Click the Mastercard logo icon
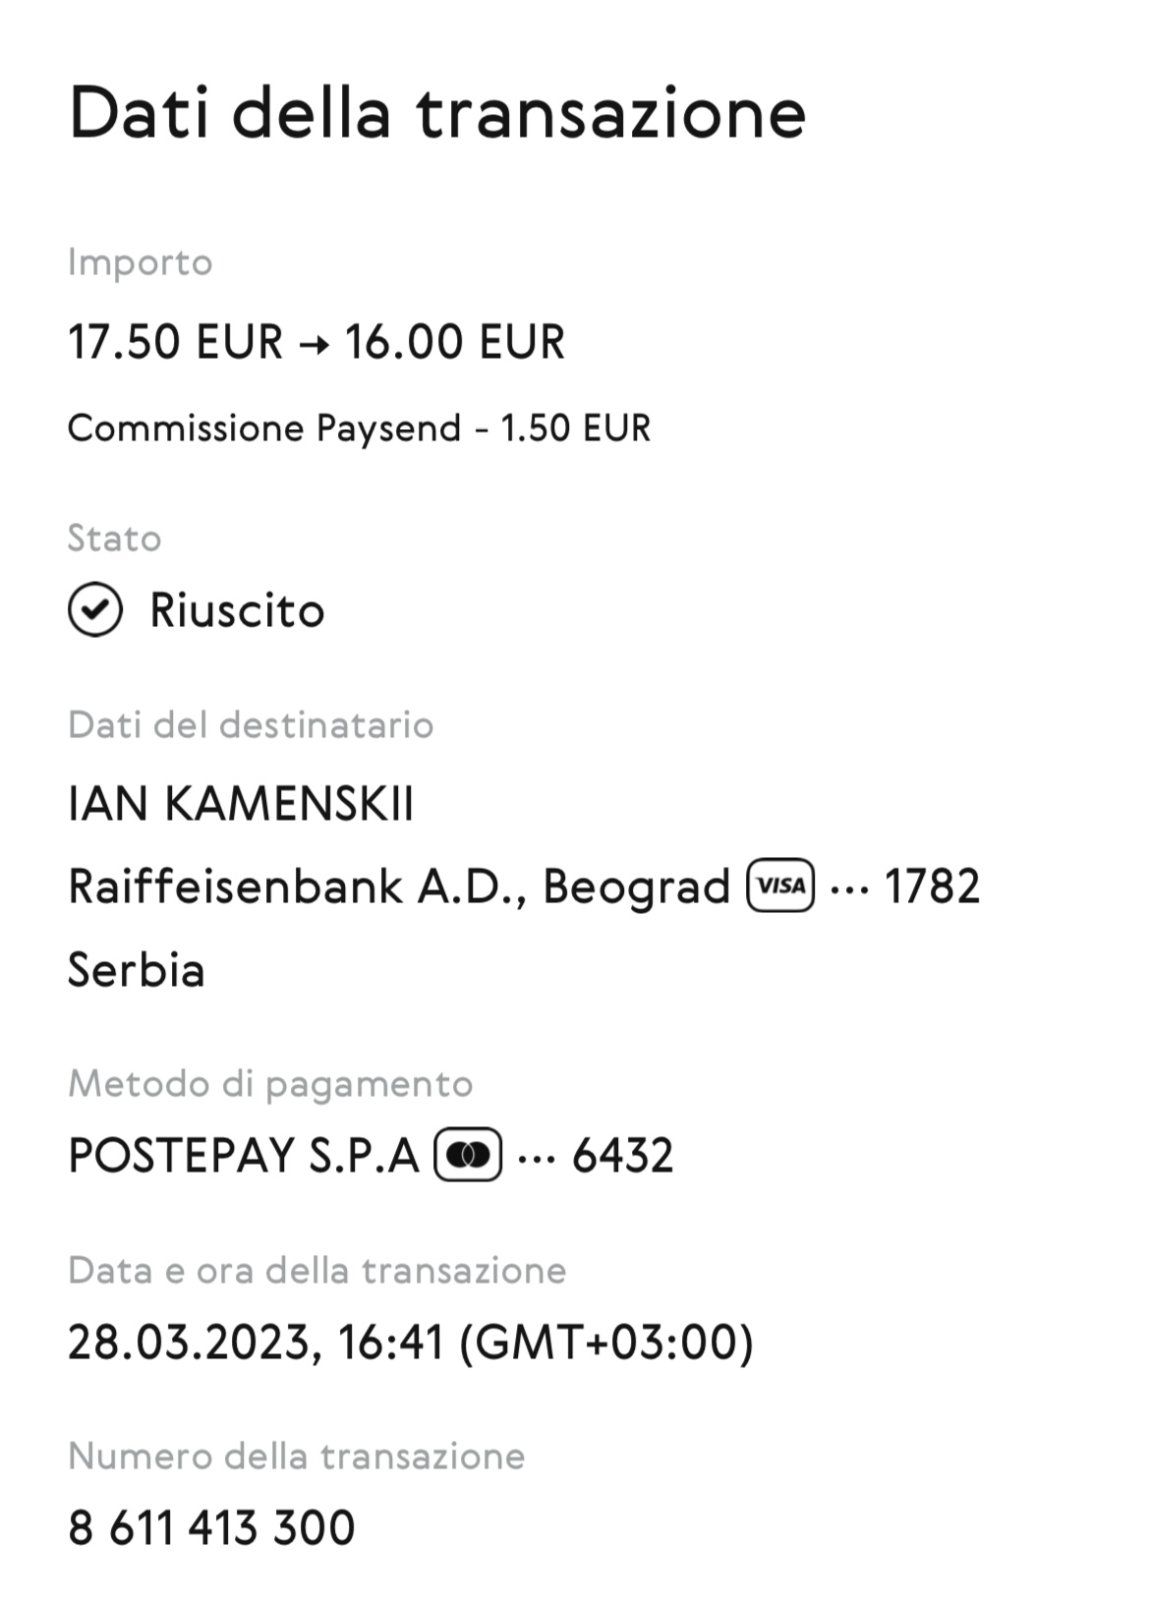This screenshot has width=1150, height=1600. coord(467,1156)
